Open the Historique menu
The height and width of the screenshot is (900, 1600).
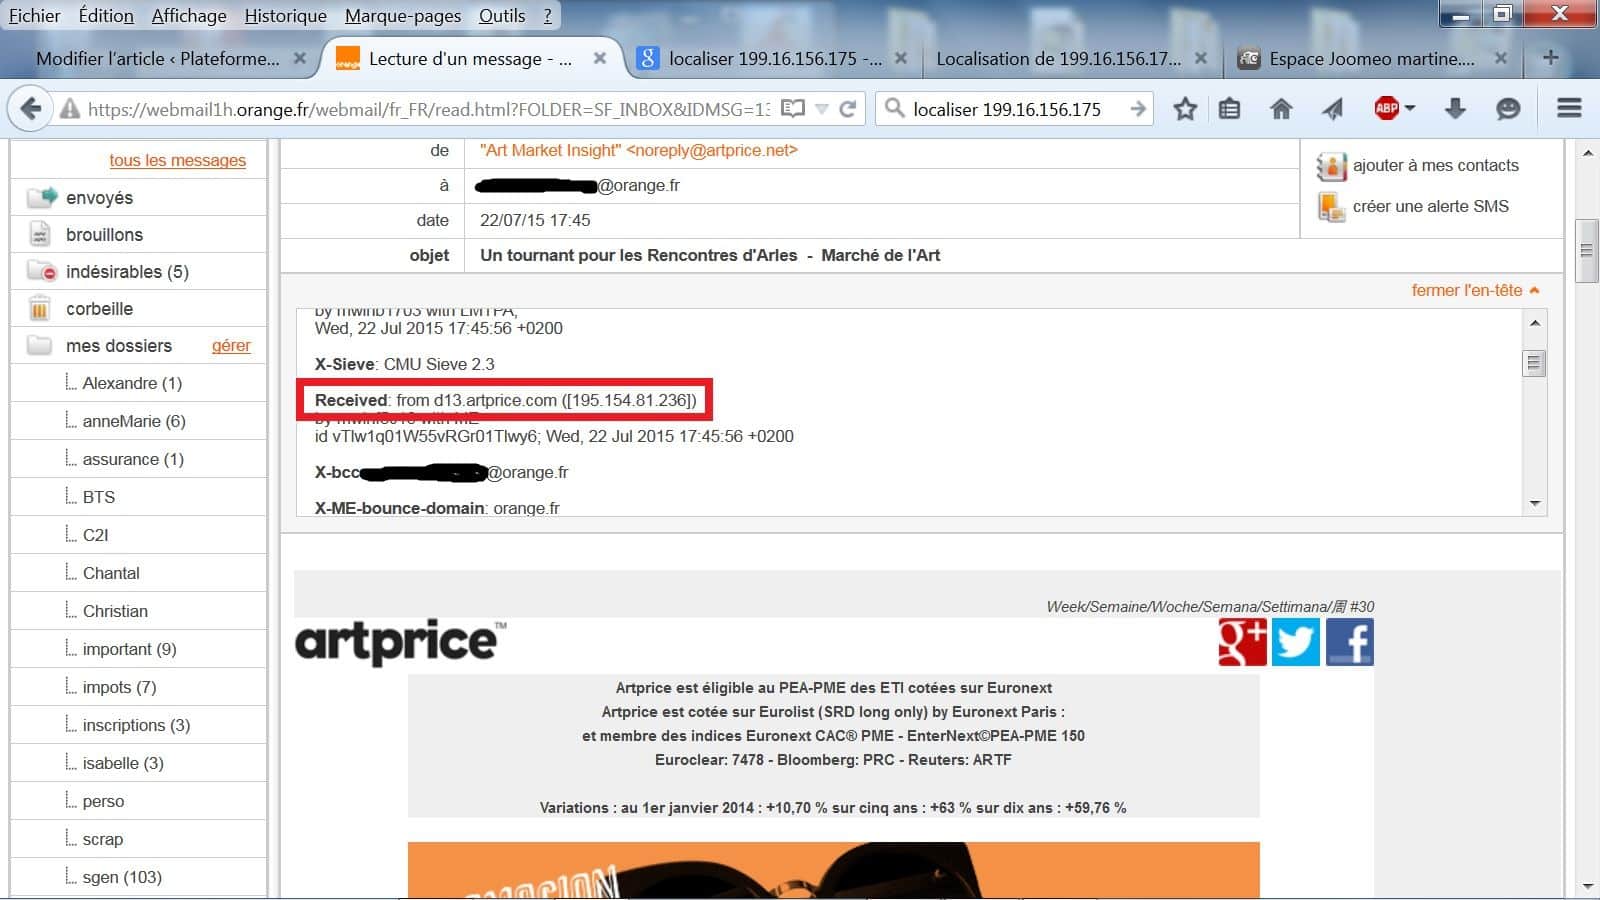(285, 16)
